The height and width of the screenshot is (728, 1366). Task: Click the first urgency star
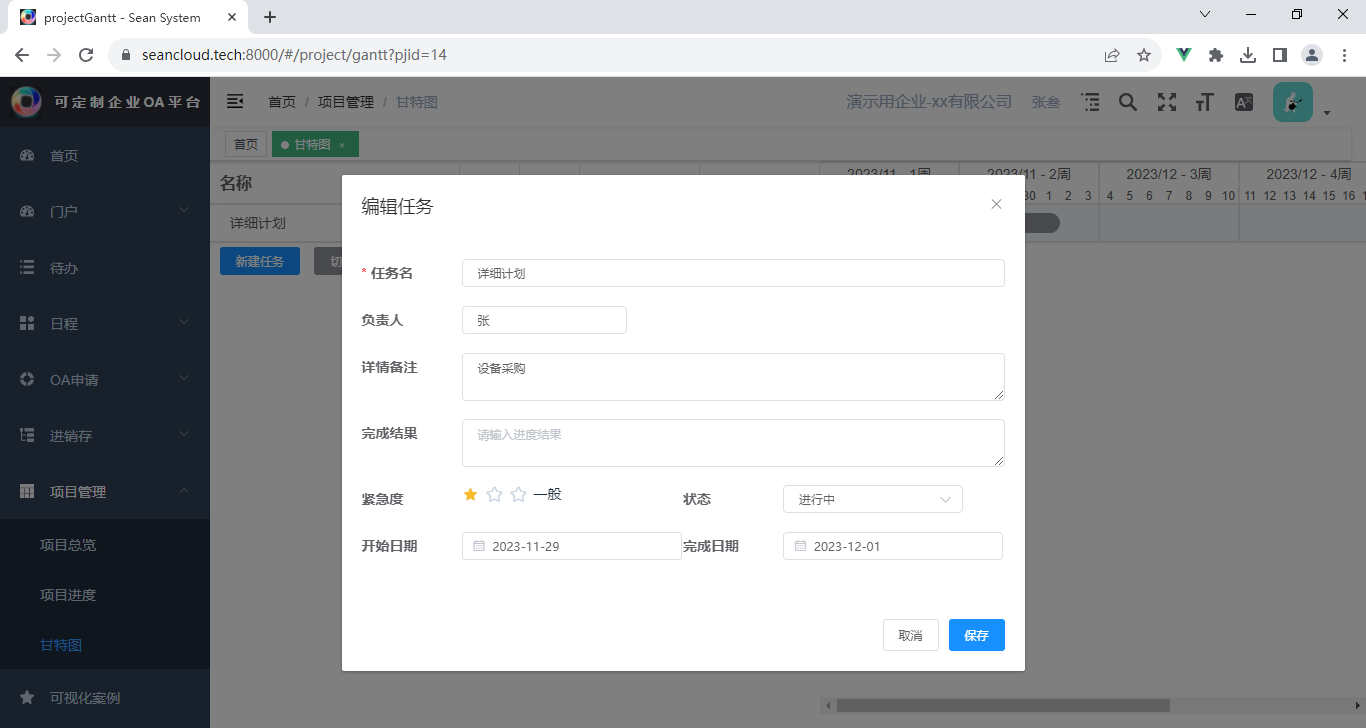470,494
